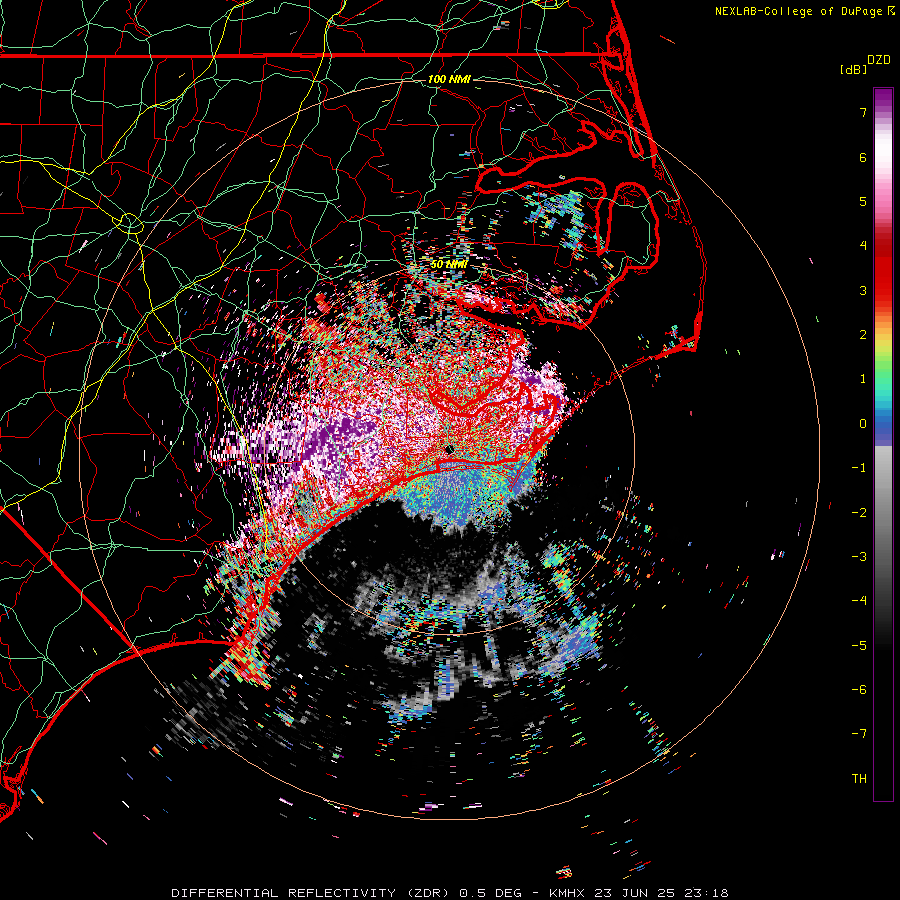This screenshot has width=900, height=900.
Task: Click the -4 dB value on the color scale
Action: pyautogui.click(x=859, y=601)
